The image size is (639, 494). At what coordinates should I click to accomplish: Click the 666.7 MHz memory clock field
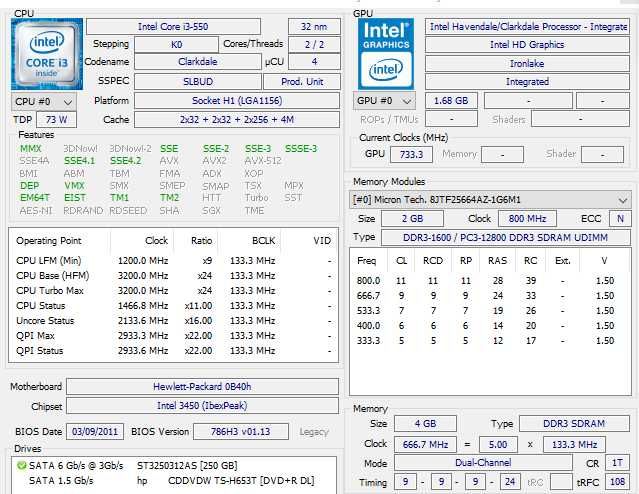click(425, 445)
